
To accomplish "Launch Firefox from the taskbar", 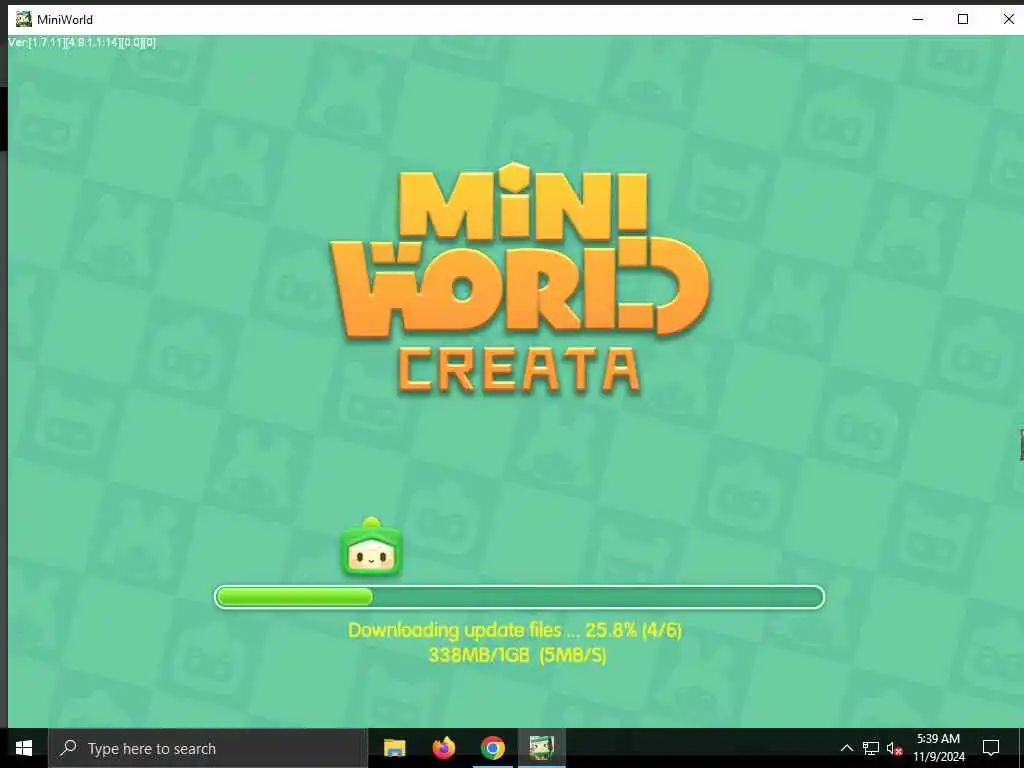I will pyautogui.click(x=444, y=748).
